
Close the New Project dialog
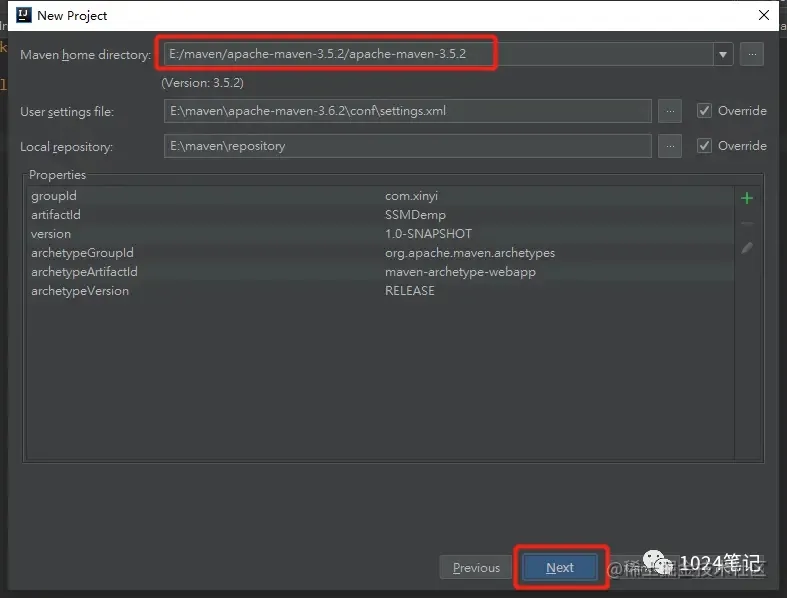pos(763,15)
